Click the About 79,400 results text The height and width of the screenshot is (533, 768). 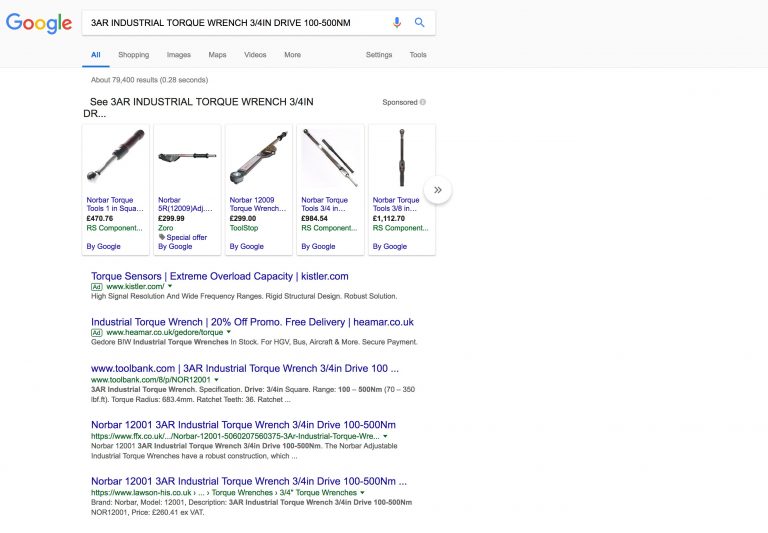click(149, 80)
